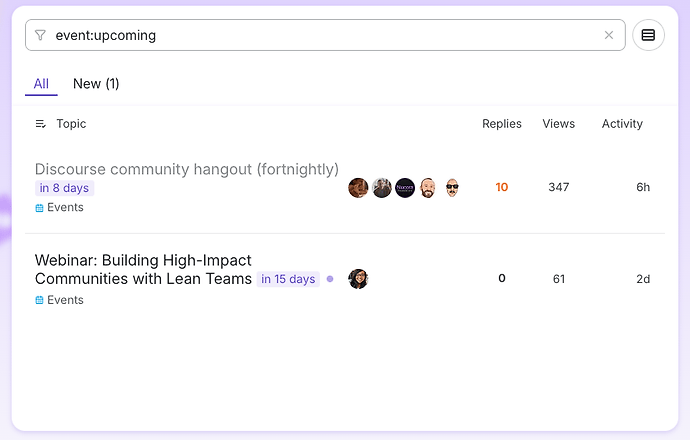Switch to the All tab
This screenshot has height=440, width=690.
click(x=41, y=84)
